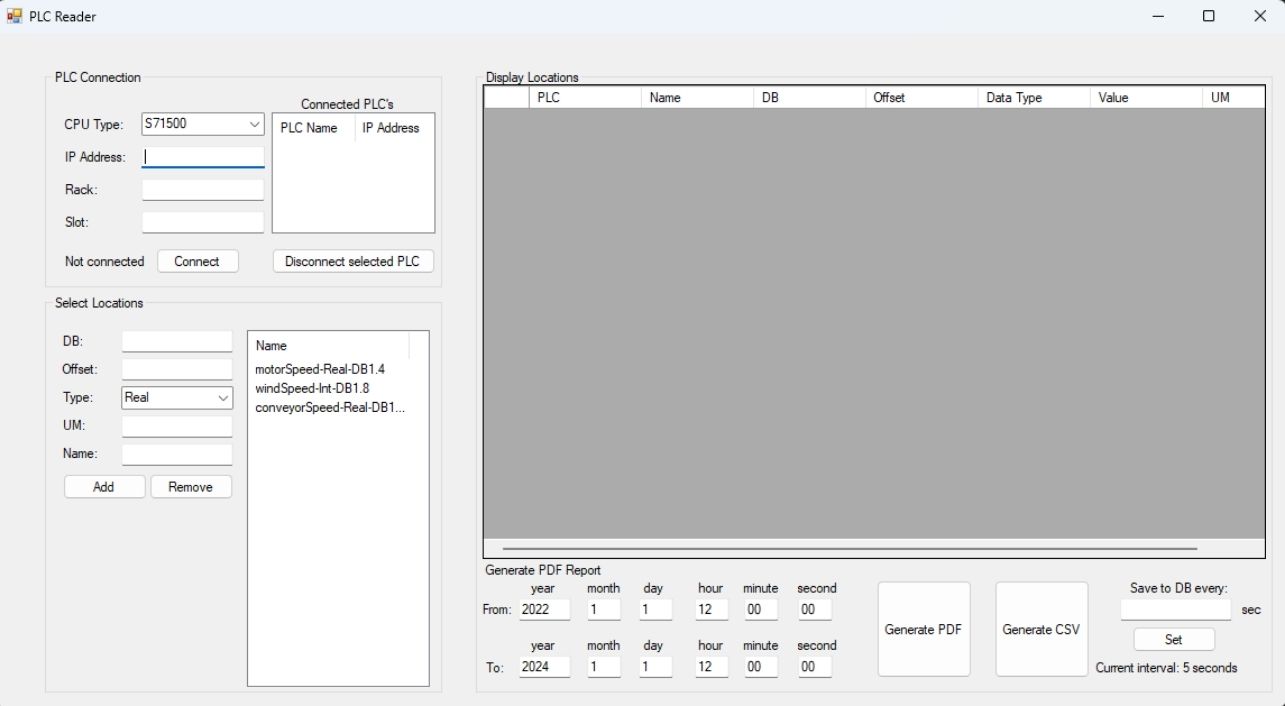This screenshot has height=706, width=1285.
Task: Click the PLC Reader app icon in title bar
Action: [x=14, y=16]
